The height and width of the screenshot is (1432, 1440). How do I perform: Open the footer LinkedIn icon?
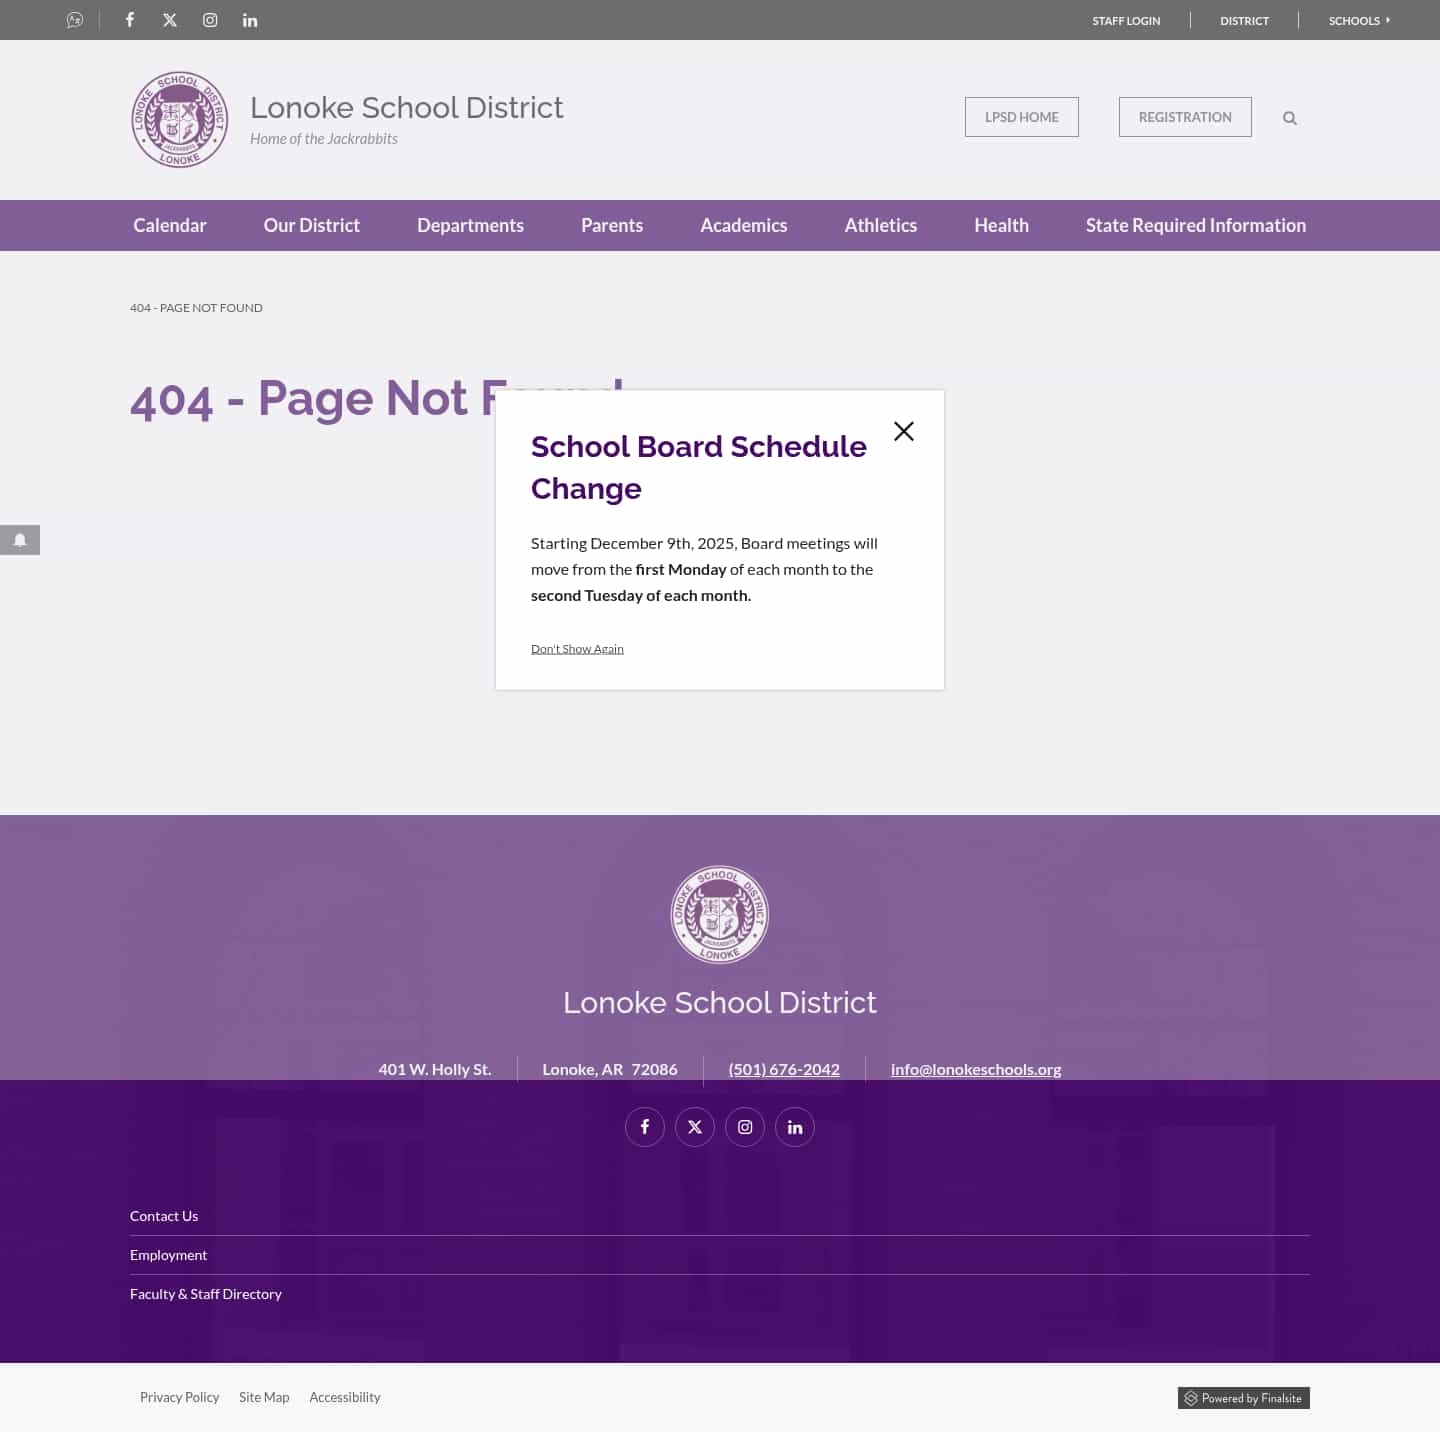point(794,1126)
